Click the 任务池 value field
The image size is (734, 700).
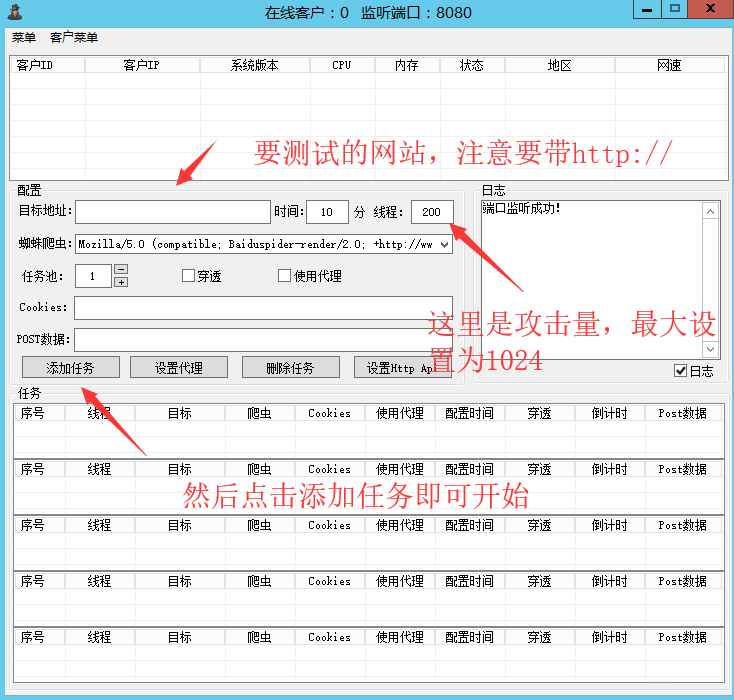[x=93, y=276]
